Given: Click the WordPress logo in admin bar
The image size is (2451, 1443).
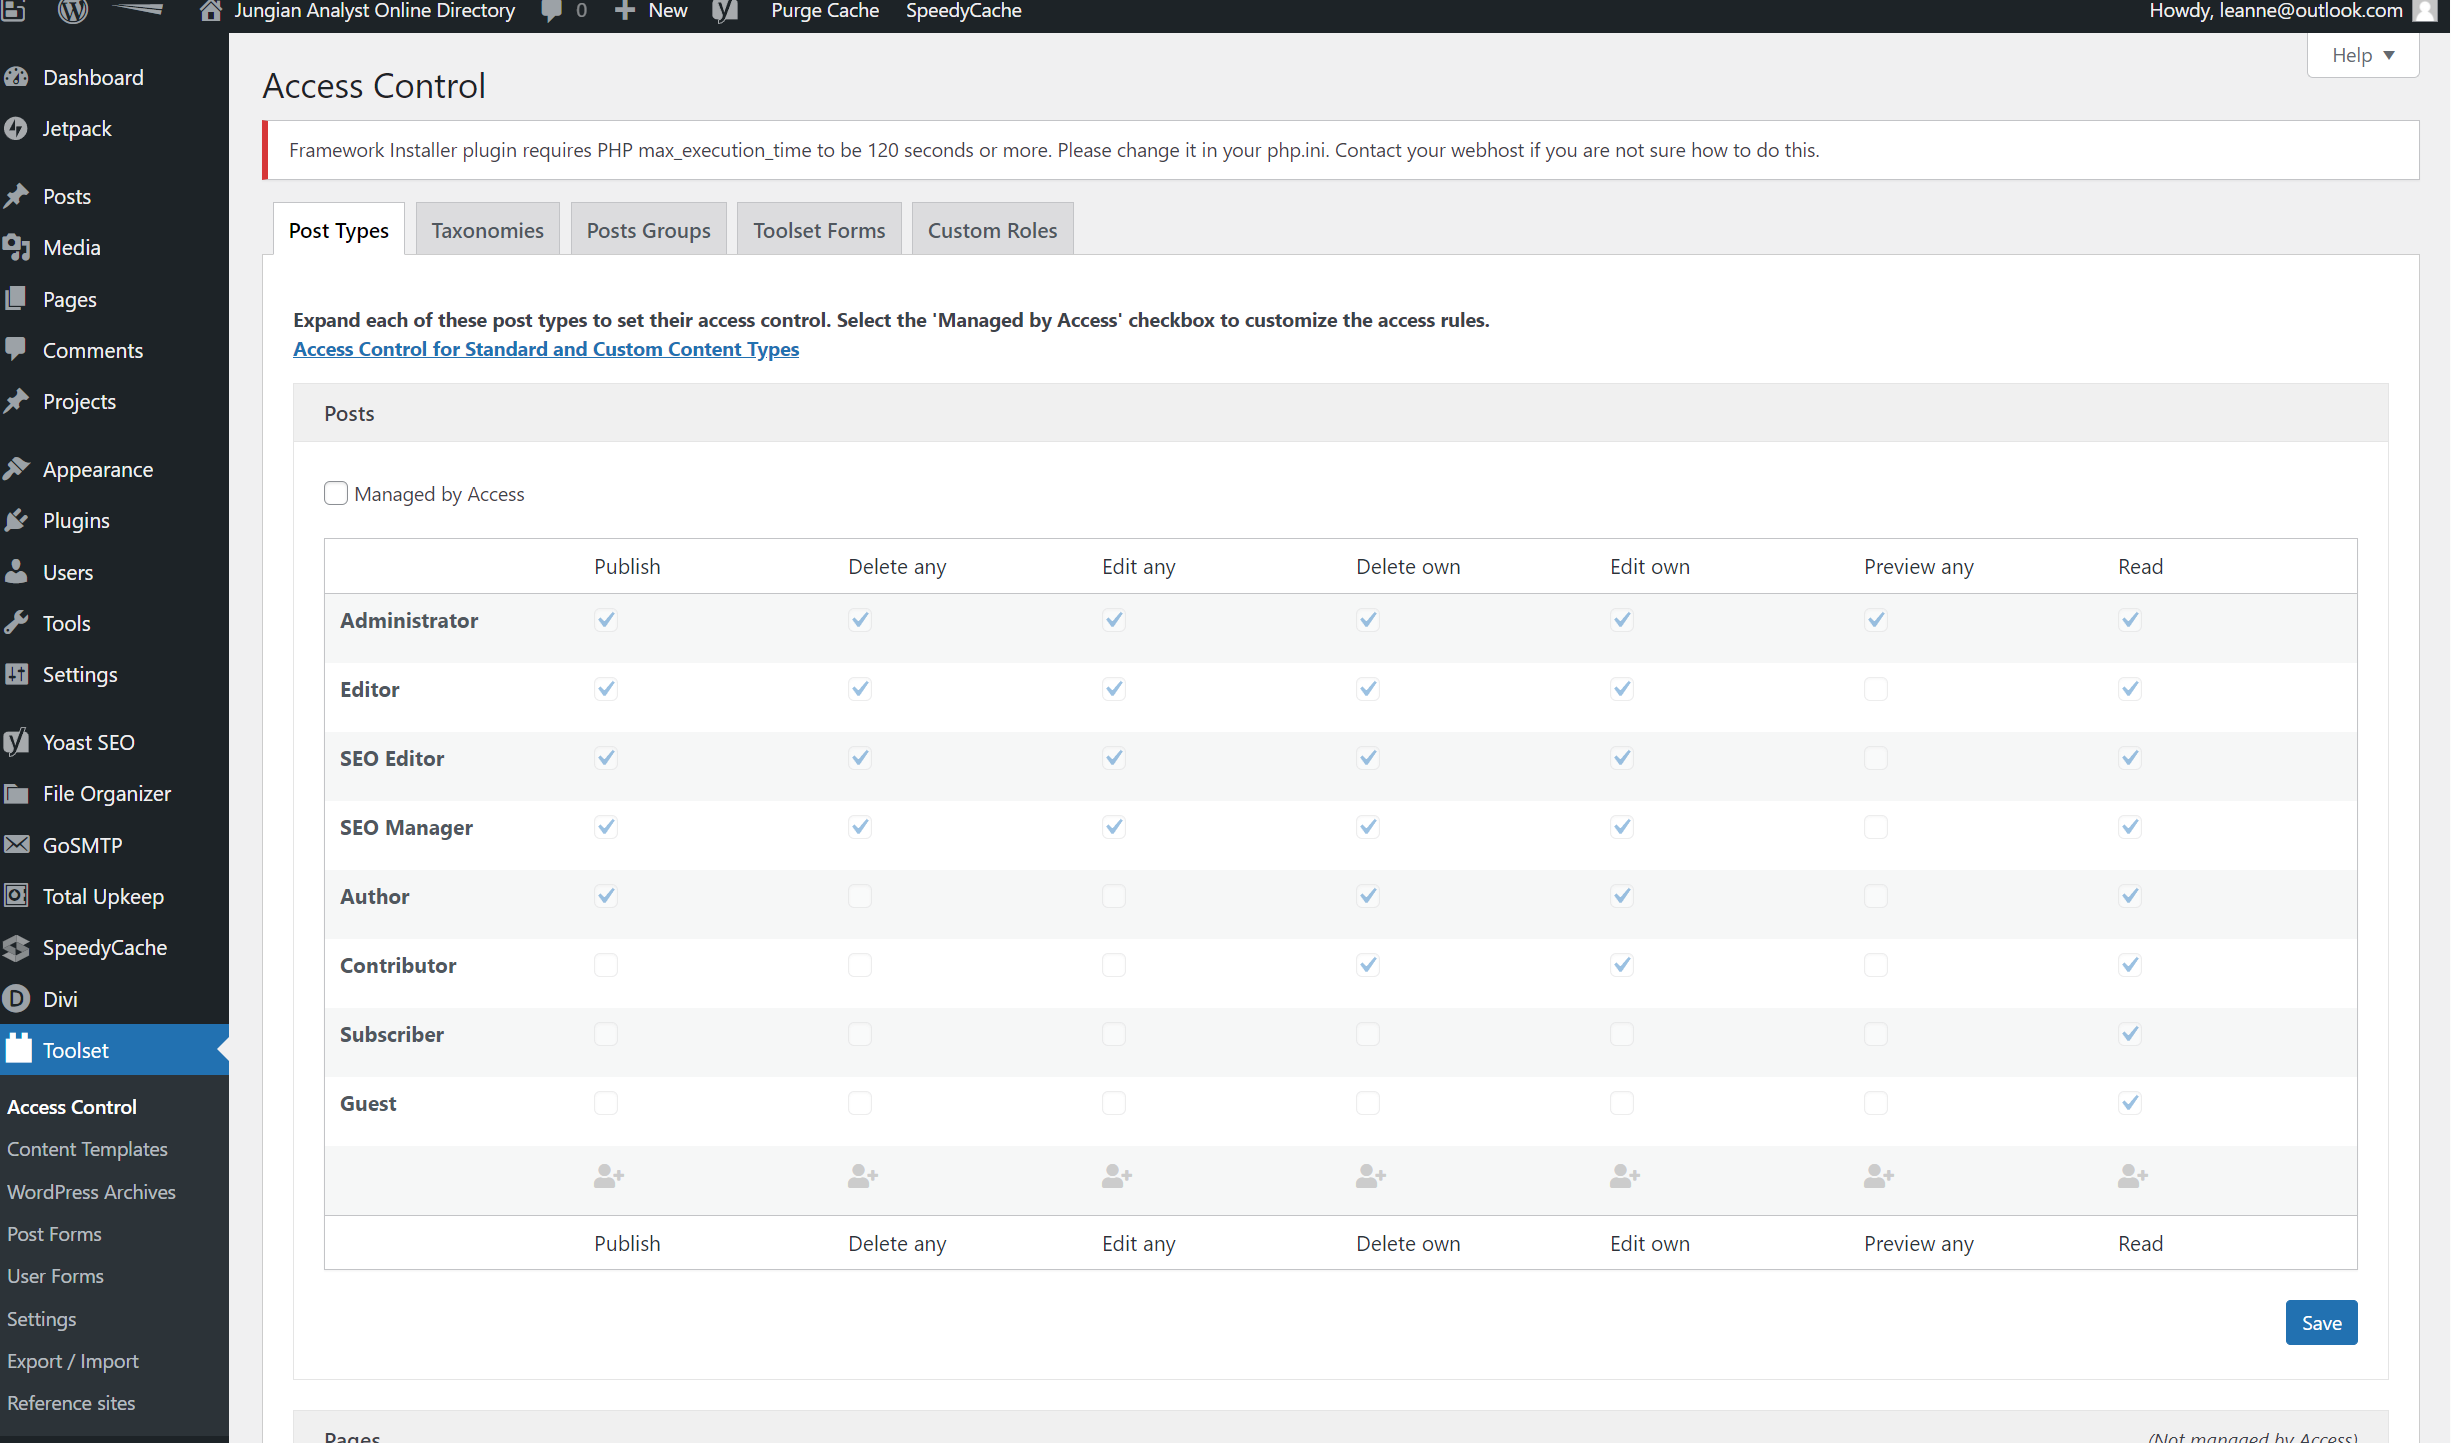Looking at the screenshot, I should [71, 11].
